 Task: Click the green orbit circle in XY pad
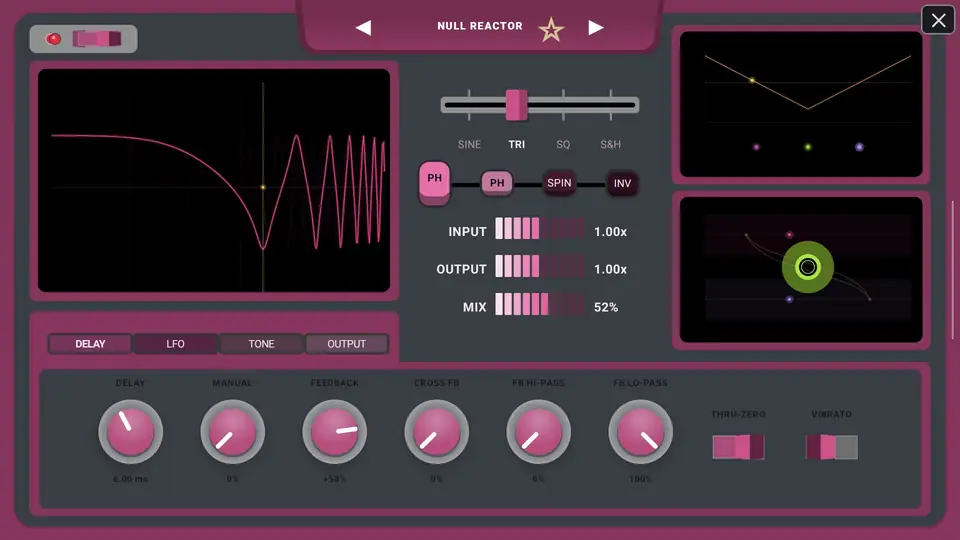[808, 267]
